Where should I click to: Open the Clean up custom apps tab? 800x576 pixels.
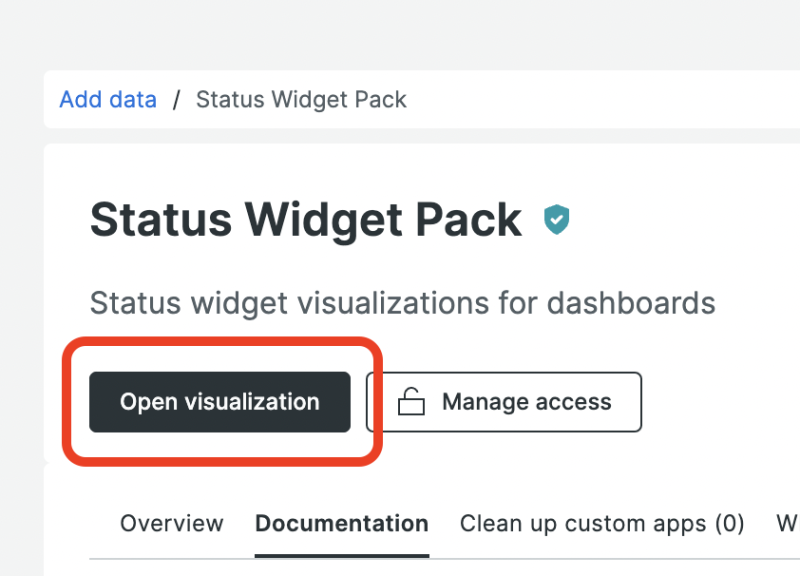point(601,523)
